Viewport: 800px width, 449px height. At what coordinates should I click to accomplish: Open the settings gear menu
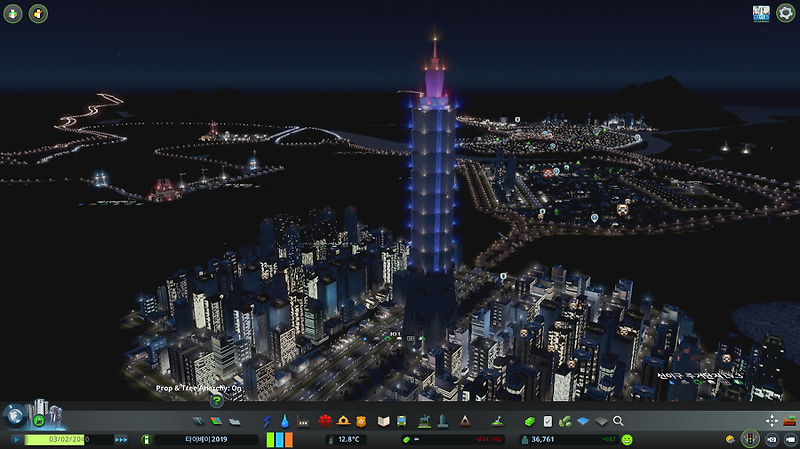click(786, 13)
